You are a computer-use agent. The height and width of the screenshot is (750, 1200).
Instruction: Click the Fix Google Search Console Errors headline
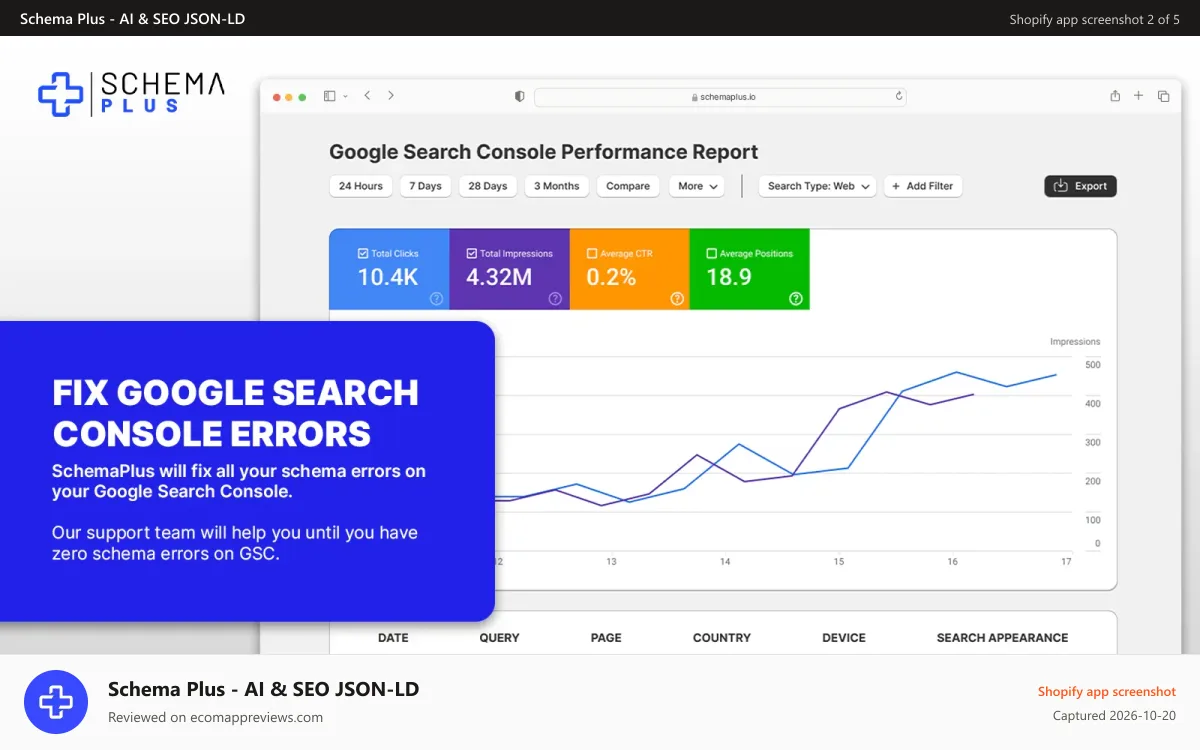pos(236,413)
